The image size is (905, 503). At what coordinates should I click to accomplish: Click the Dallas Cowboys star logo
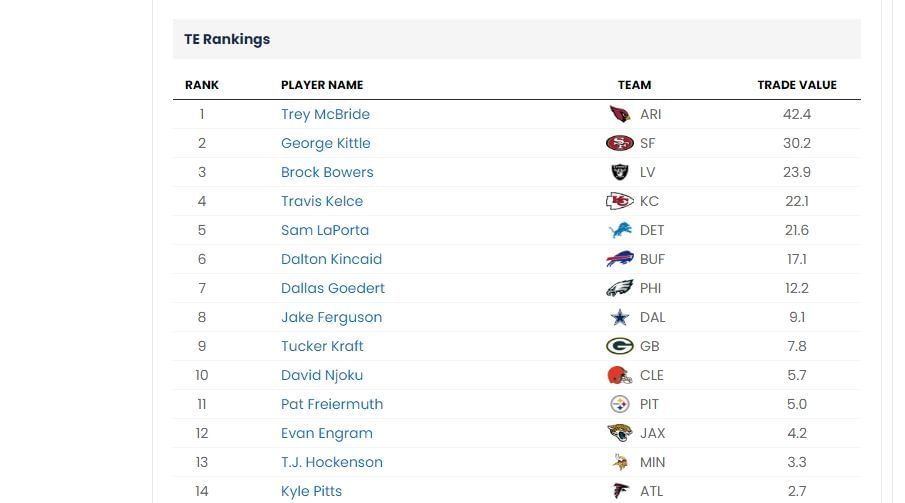[620, 317]
